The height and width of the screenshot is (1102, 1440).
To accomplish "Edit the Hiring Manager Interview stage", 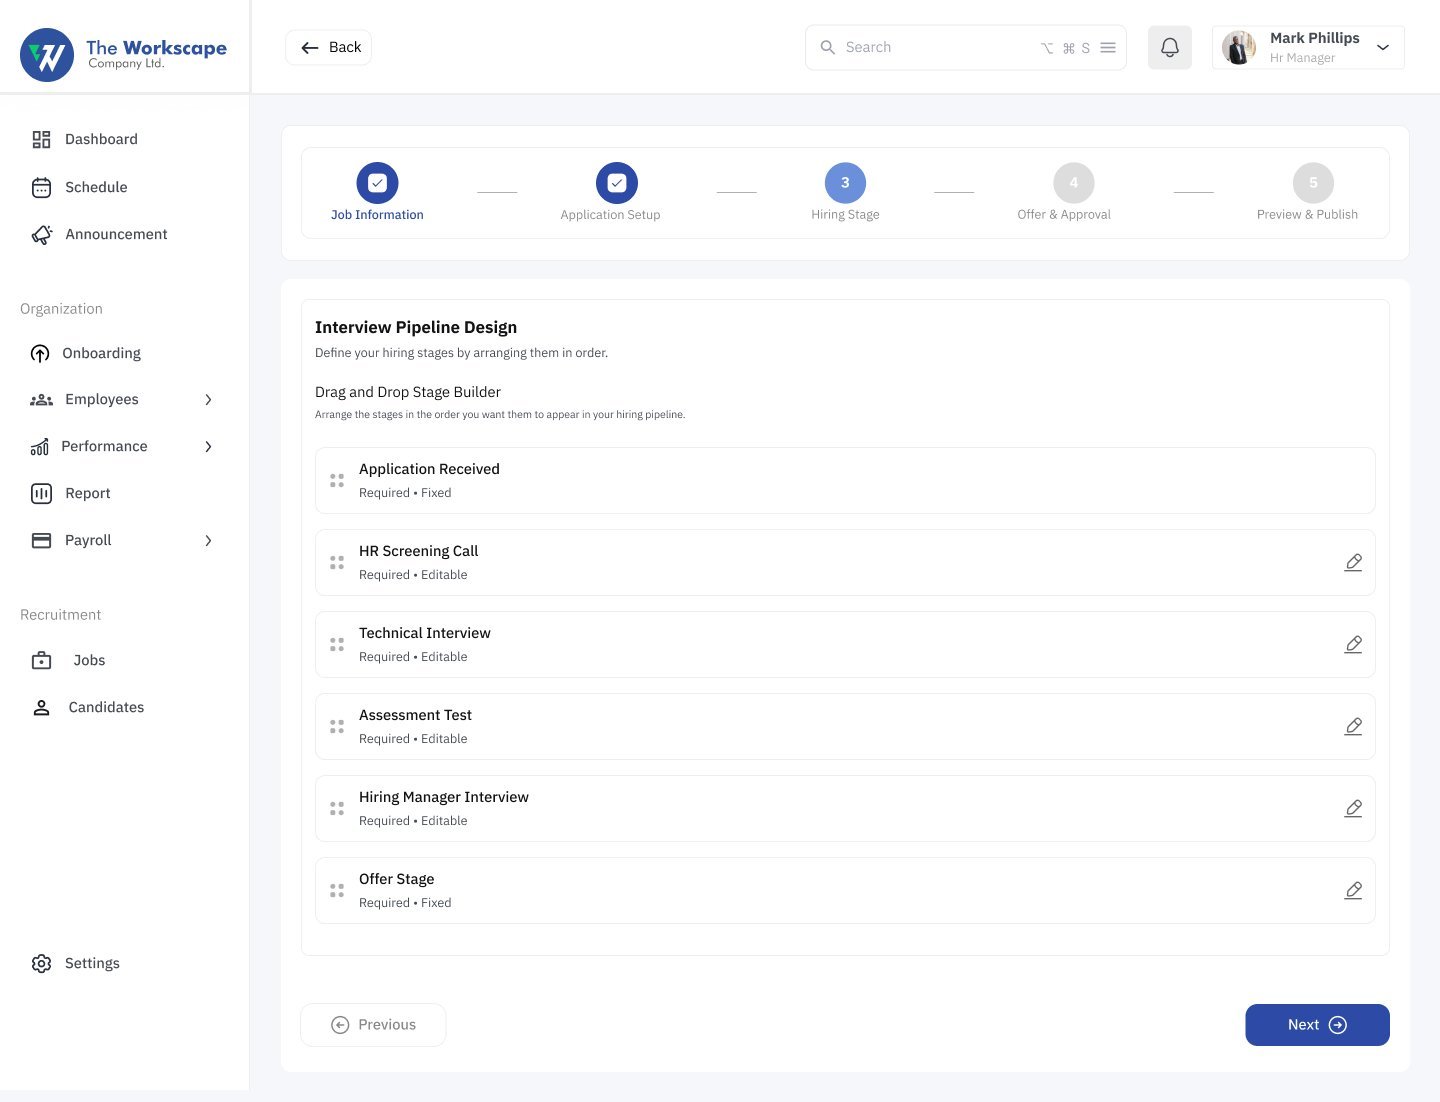I will [x=1353, y=808].
